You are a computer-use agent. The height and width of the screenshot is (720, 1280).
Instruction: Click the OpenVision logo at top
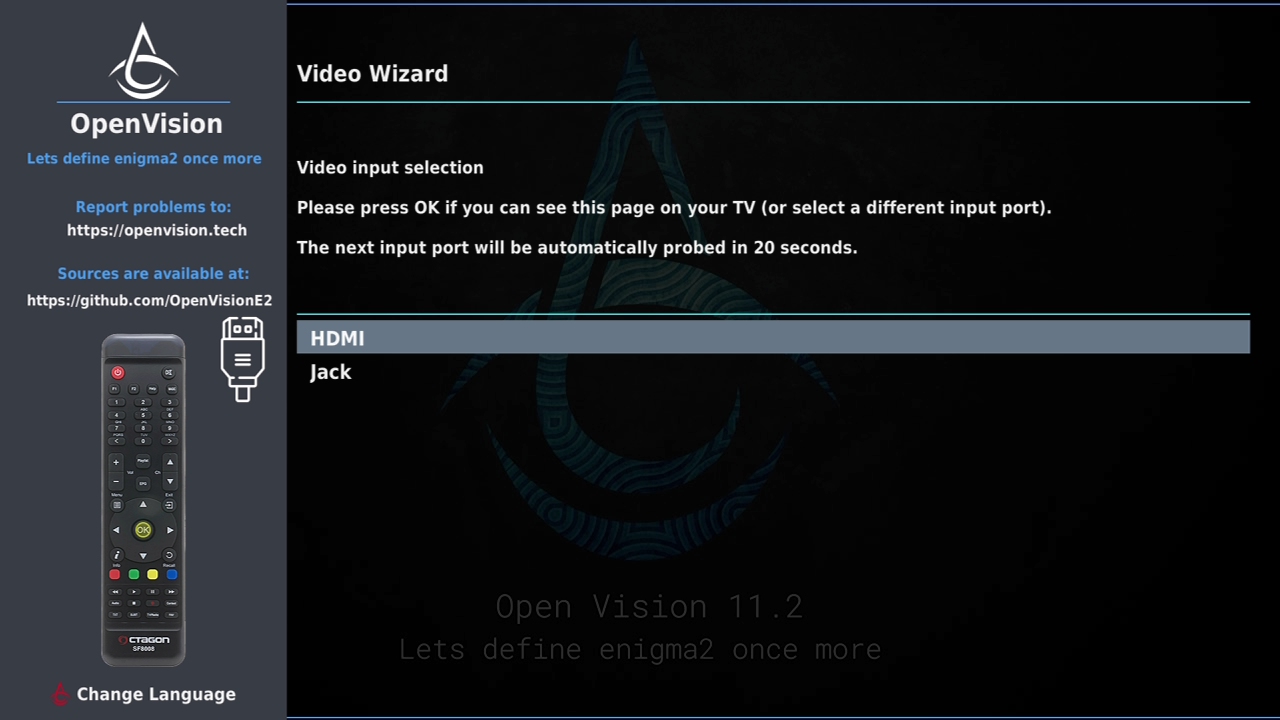[x=143, y=61]
